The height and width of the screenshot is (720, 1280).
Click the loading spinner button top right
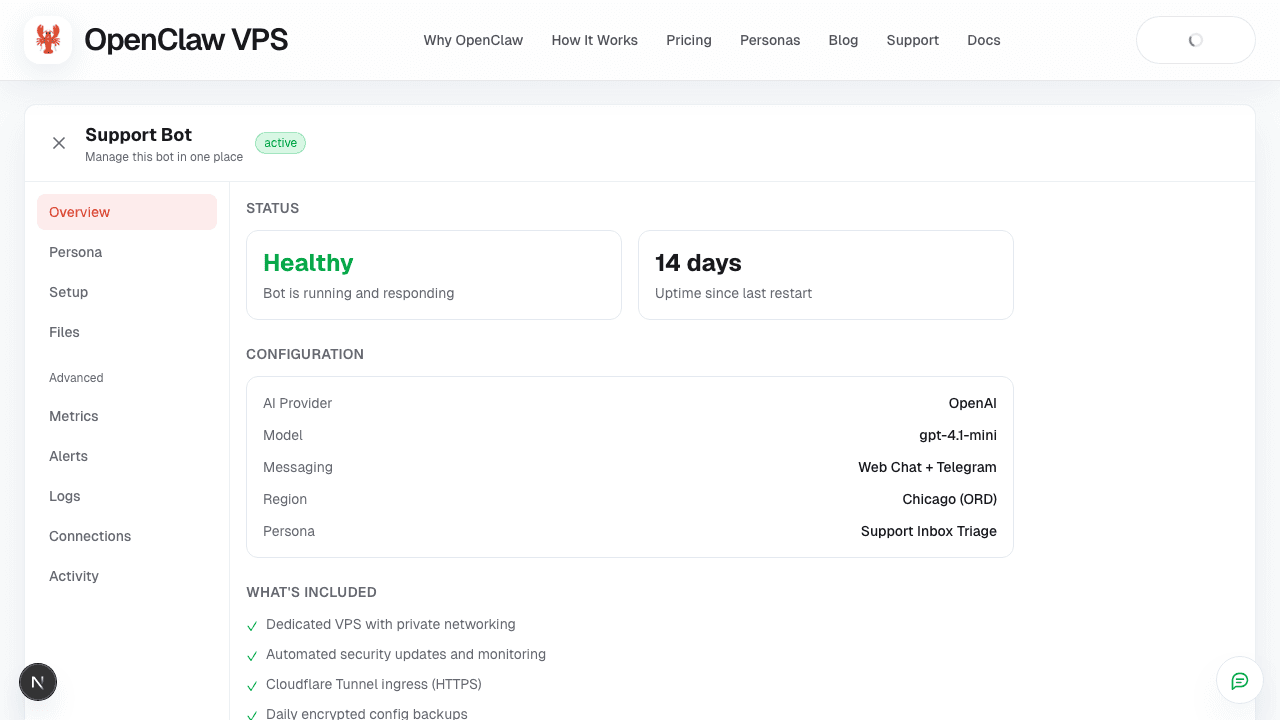[x=1195, y=40]
